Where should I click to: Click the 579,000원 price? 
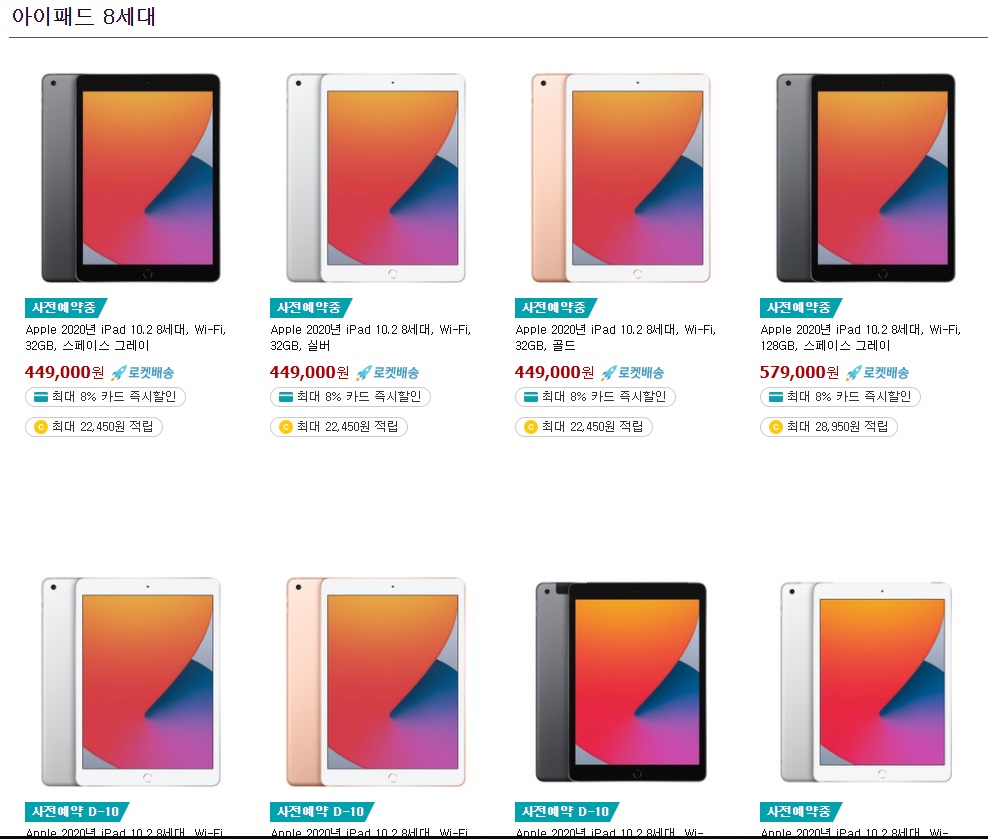pos(799,372)
